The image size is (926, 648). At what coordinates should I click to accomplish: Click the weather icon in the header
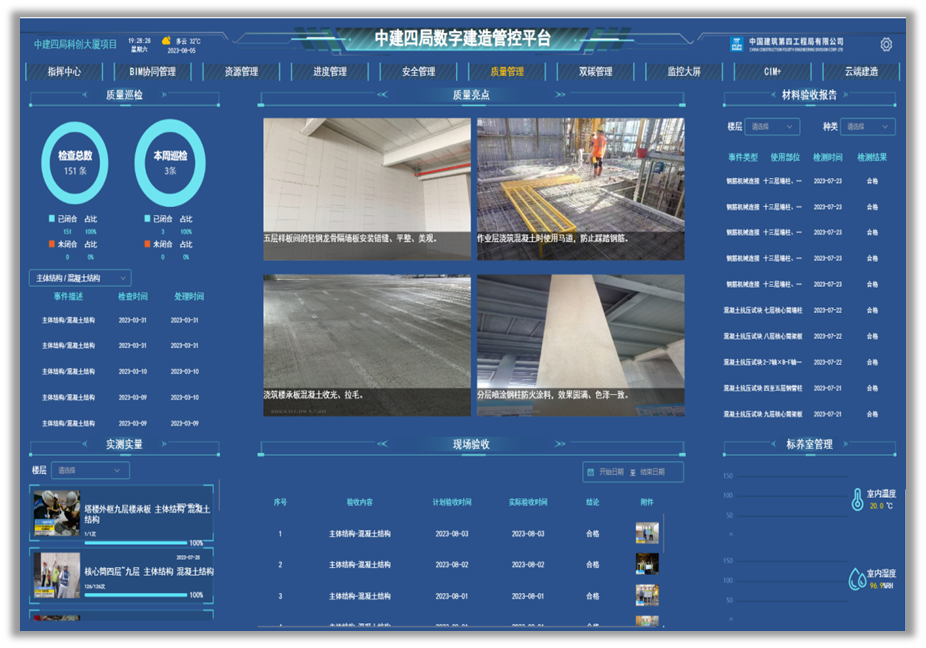click(x=165, y=41)
